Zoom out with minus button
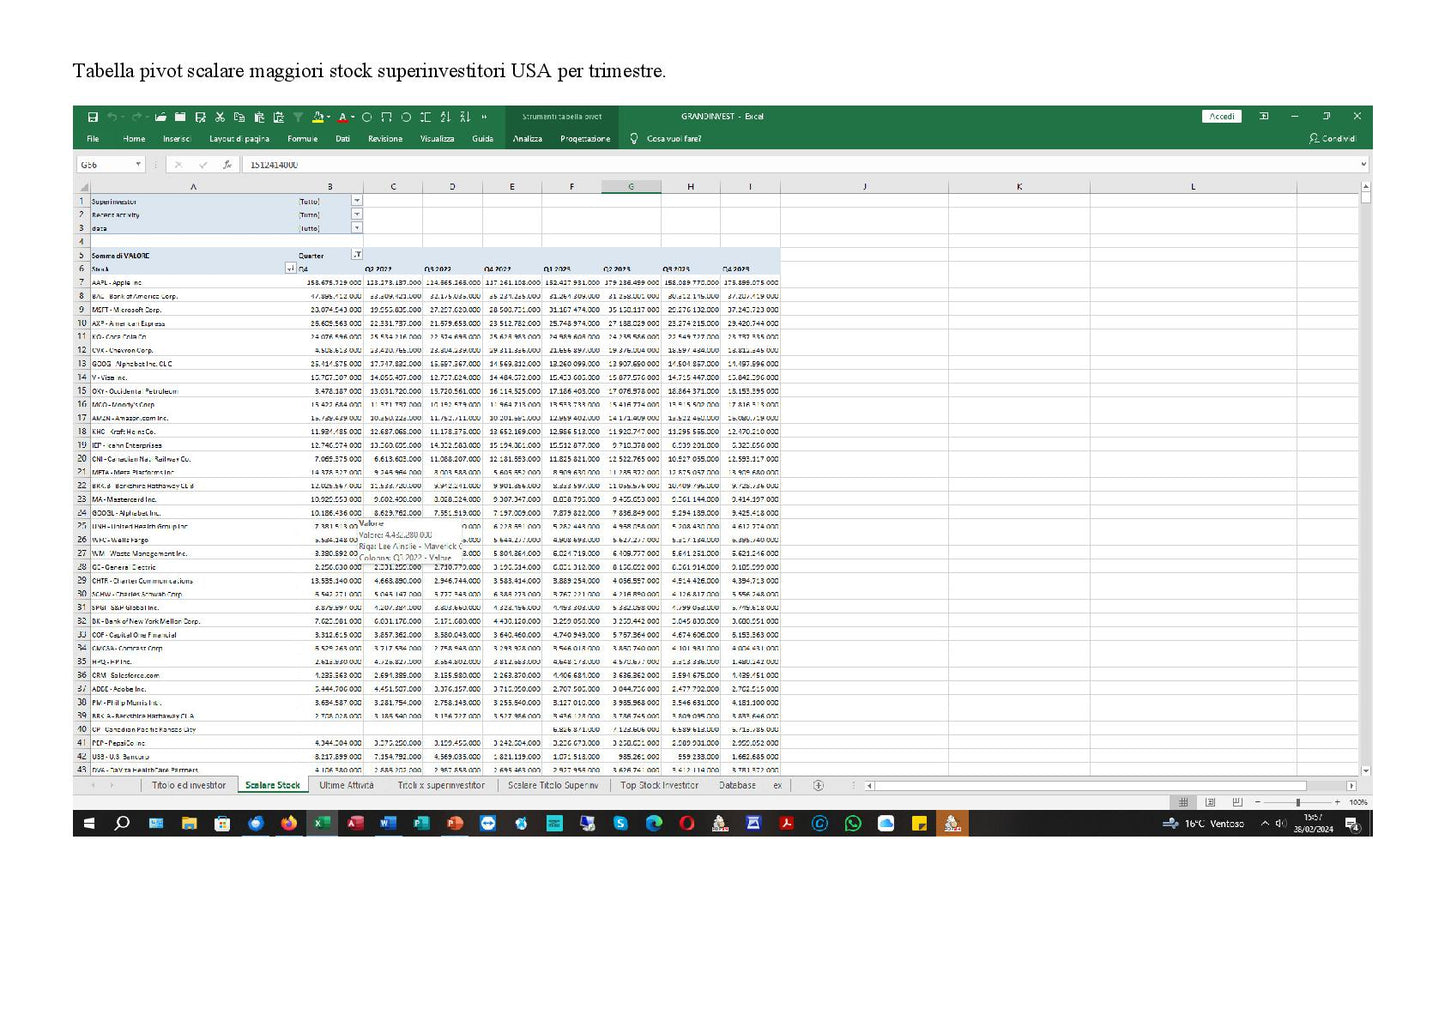Screen dimensions: 1445x1021 click(x=1258, y=802)
